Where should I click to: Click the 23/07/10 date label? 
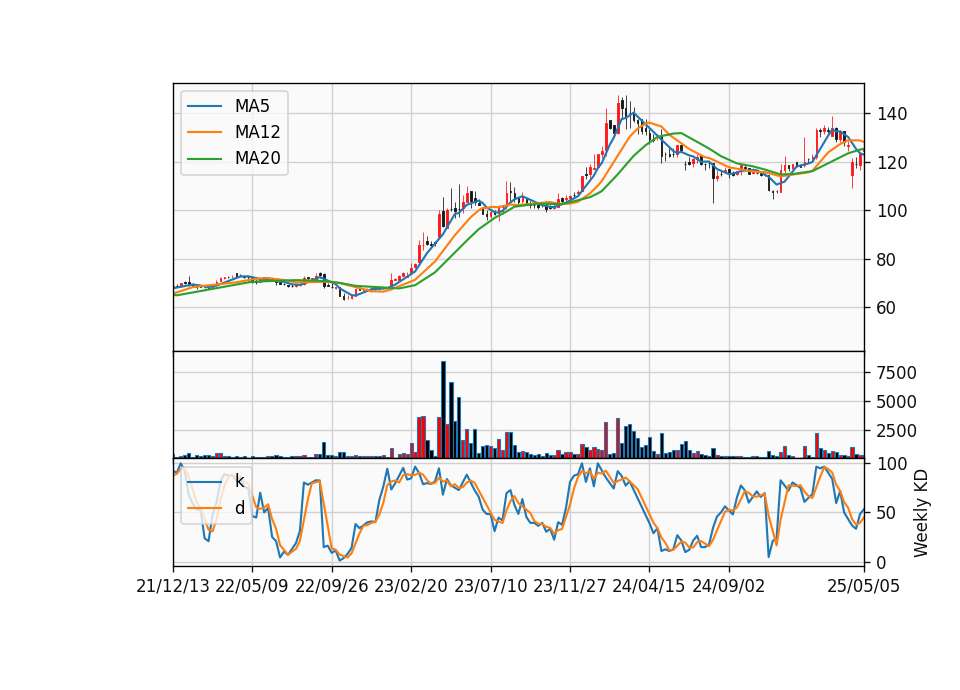click(x=490, y=587)
